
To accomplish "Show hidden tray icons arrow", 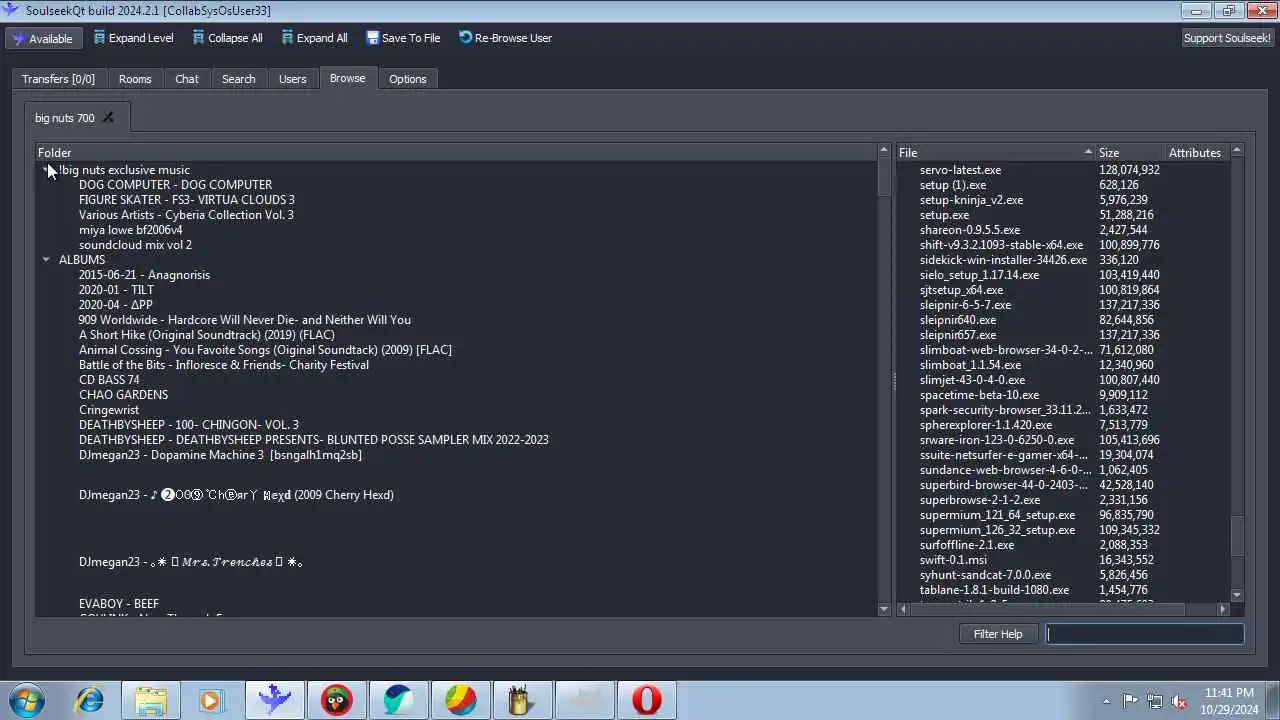I will pyautogui.click(x=1106, y=701).
